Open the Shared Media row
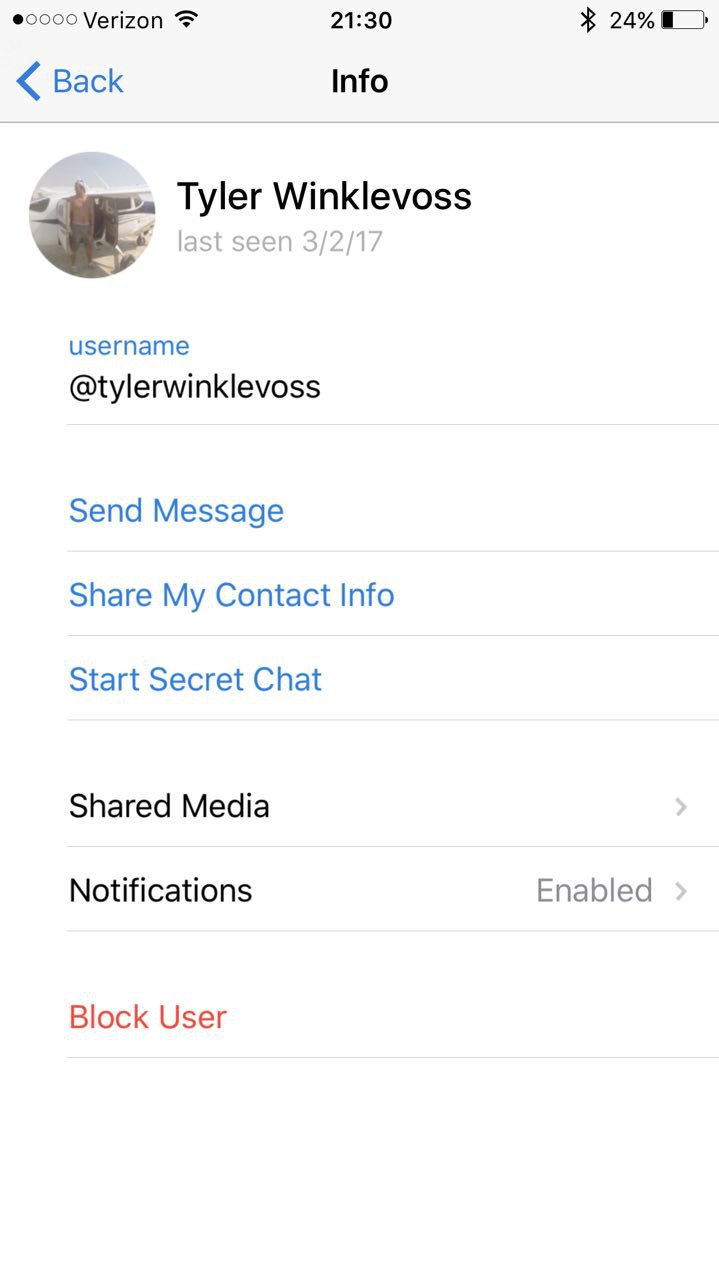Viewport: 719px width, 1280px height. (393, 806)
